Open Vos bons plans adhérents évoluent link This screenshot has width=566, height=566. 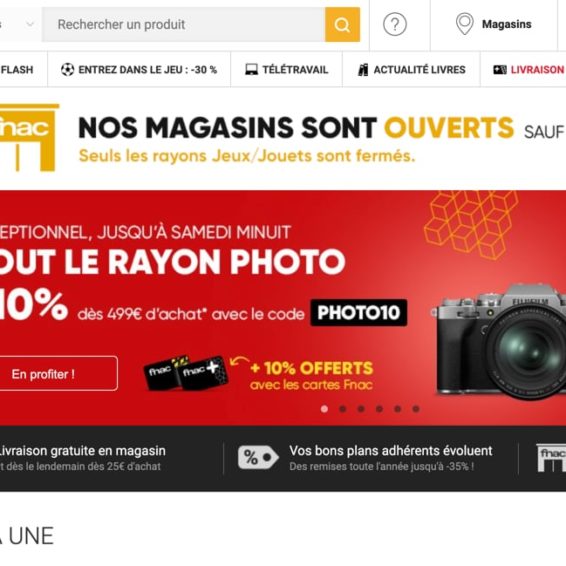pos(390,450)
